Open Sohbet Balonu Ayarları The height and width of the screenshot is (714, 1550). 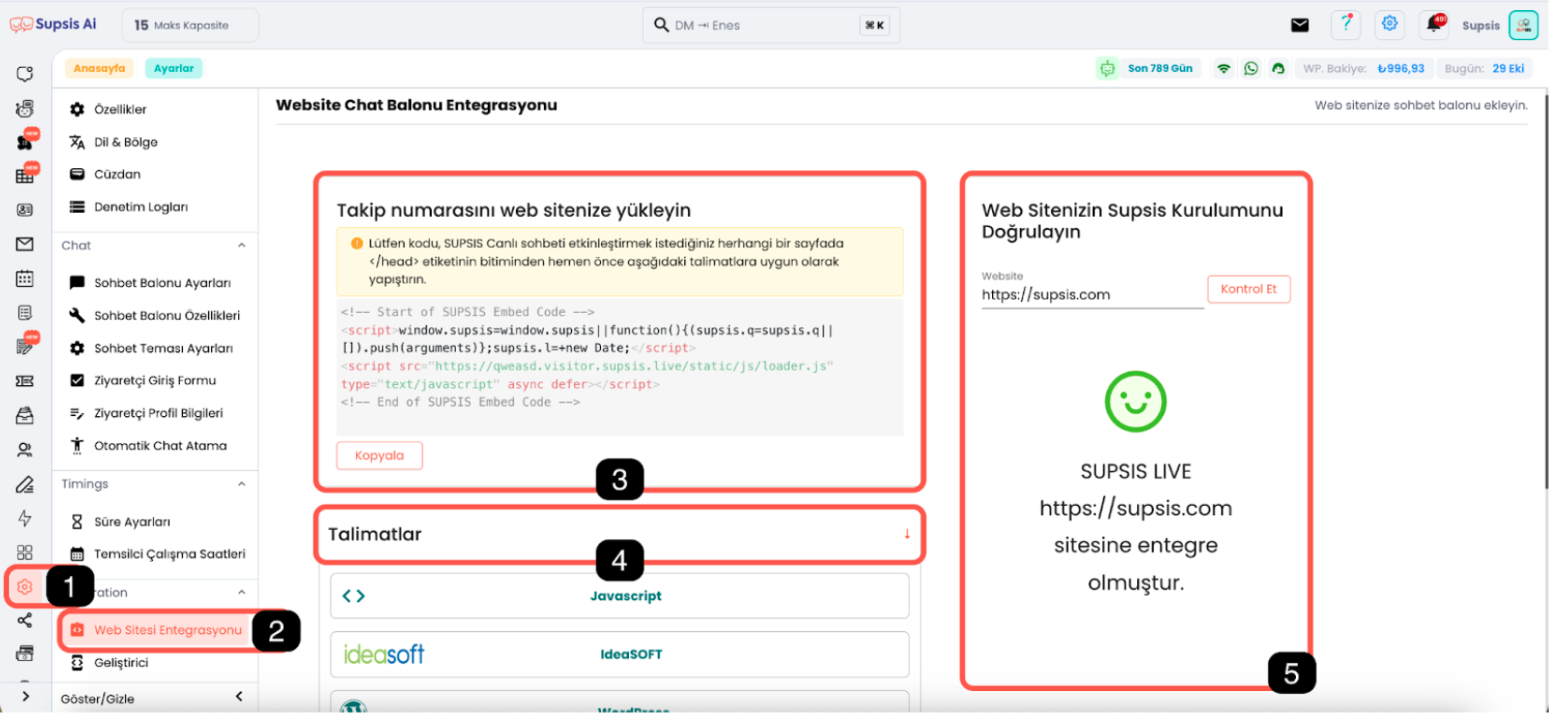pyautogui.click(x=162, y=283)
